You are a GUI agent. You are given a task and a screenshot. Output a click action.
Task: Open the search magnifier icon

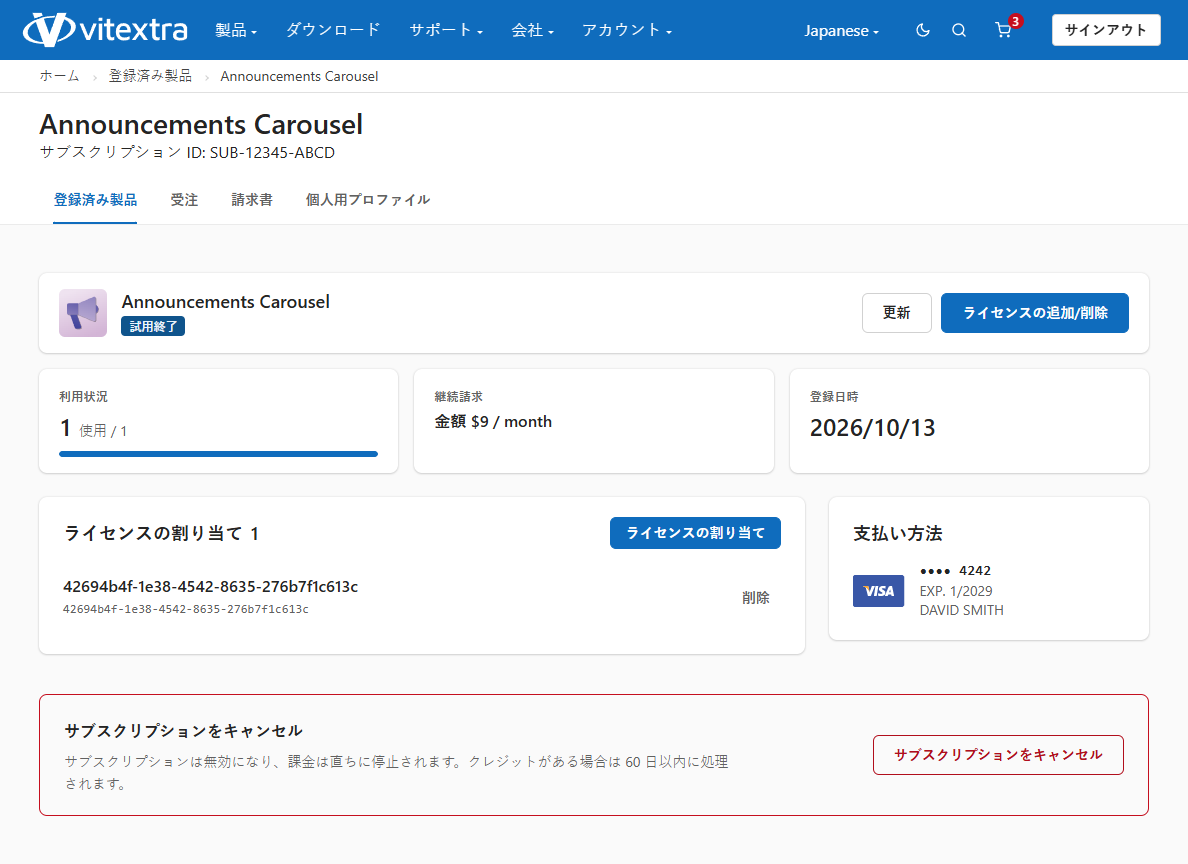[x=958, y=30]
